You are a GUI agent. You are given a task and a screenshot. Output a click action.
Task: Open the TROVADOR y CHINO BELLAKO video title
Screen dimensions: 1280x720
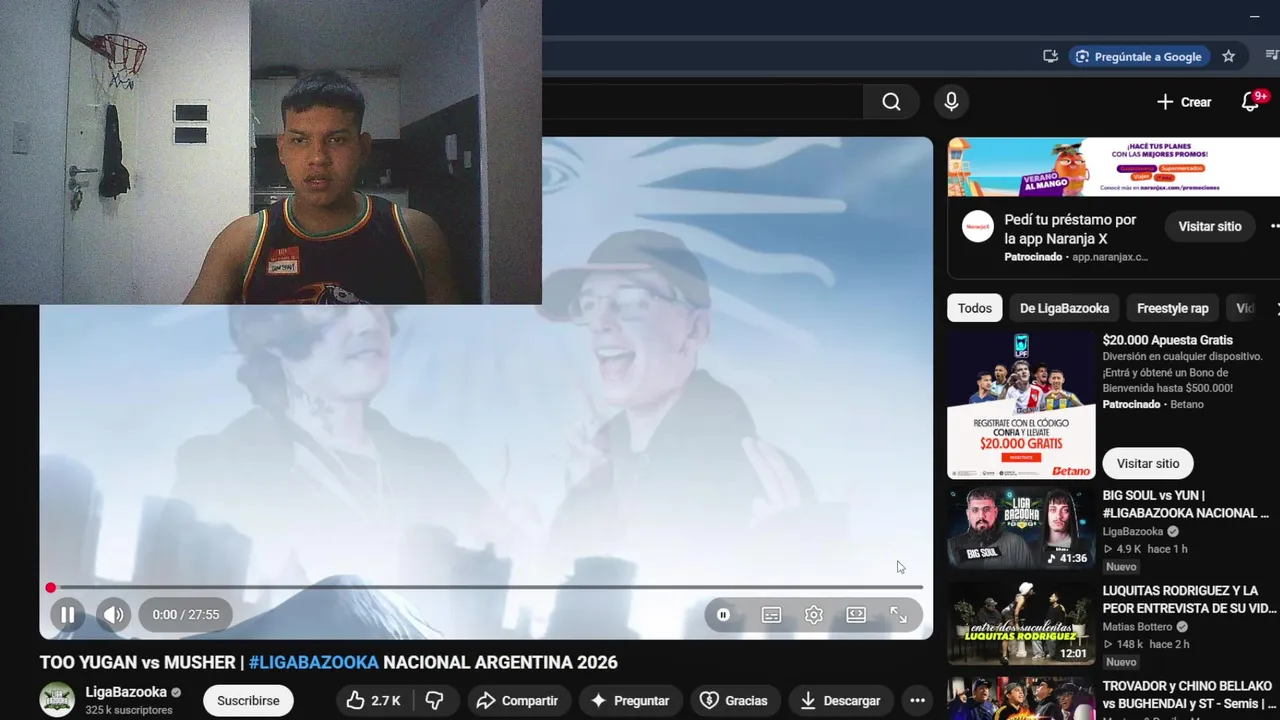(x=1190, y=695)
